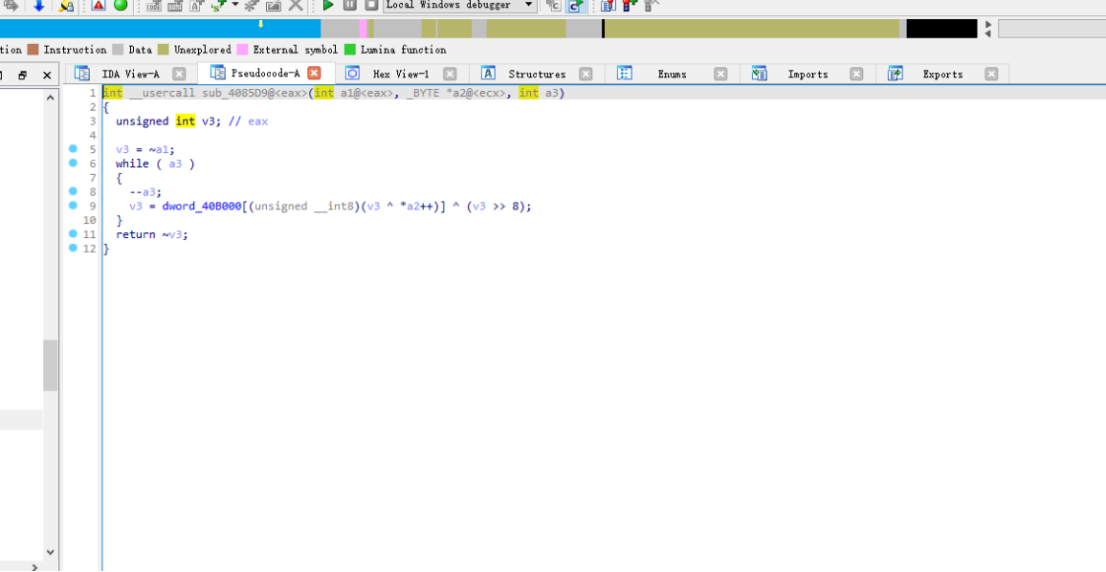Viewport: 1106px width, 572px height.
Task: Open the Hex View-1 tab
Action: pos(399,74)
